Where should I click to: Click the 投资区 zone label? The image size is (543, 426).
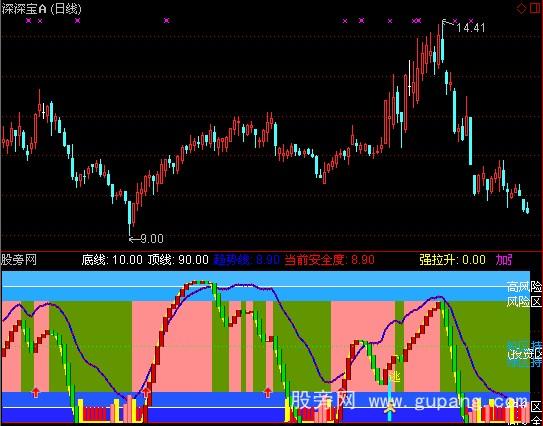(524, 354)
